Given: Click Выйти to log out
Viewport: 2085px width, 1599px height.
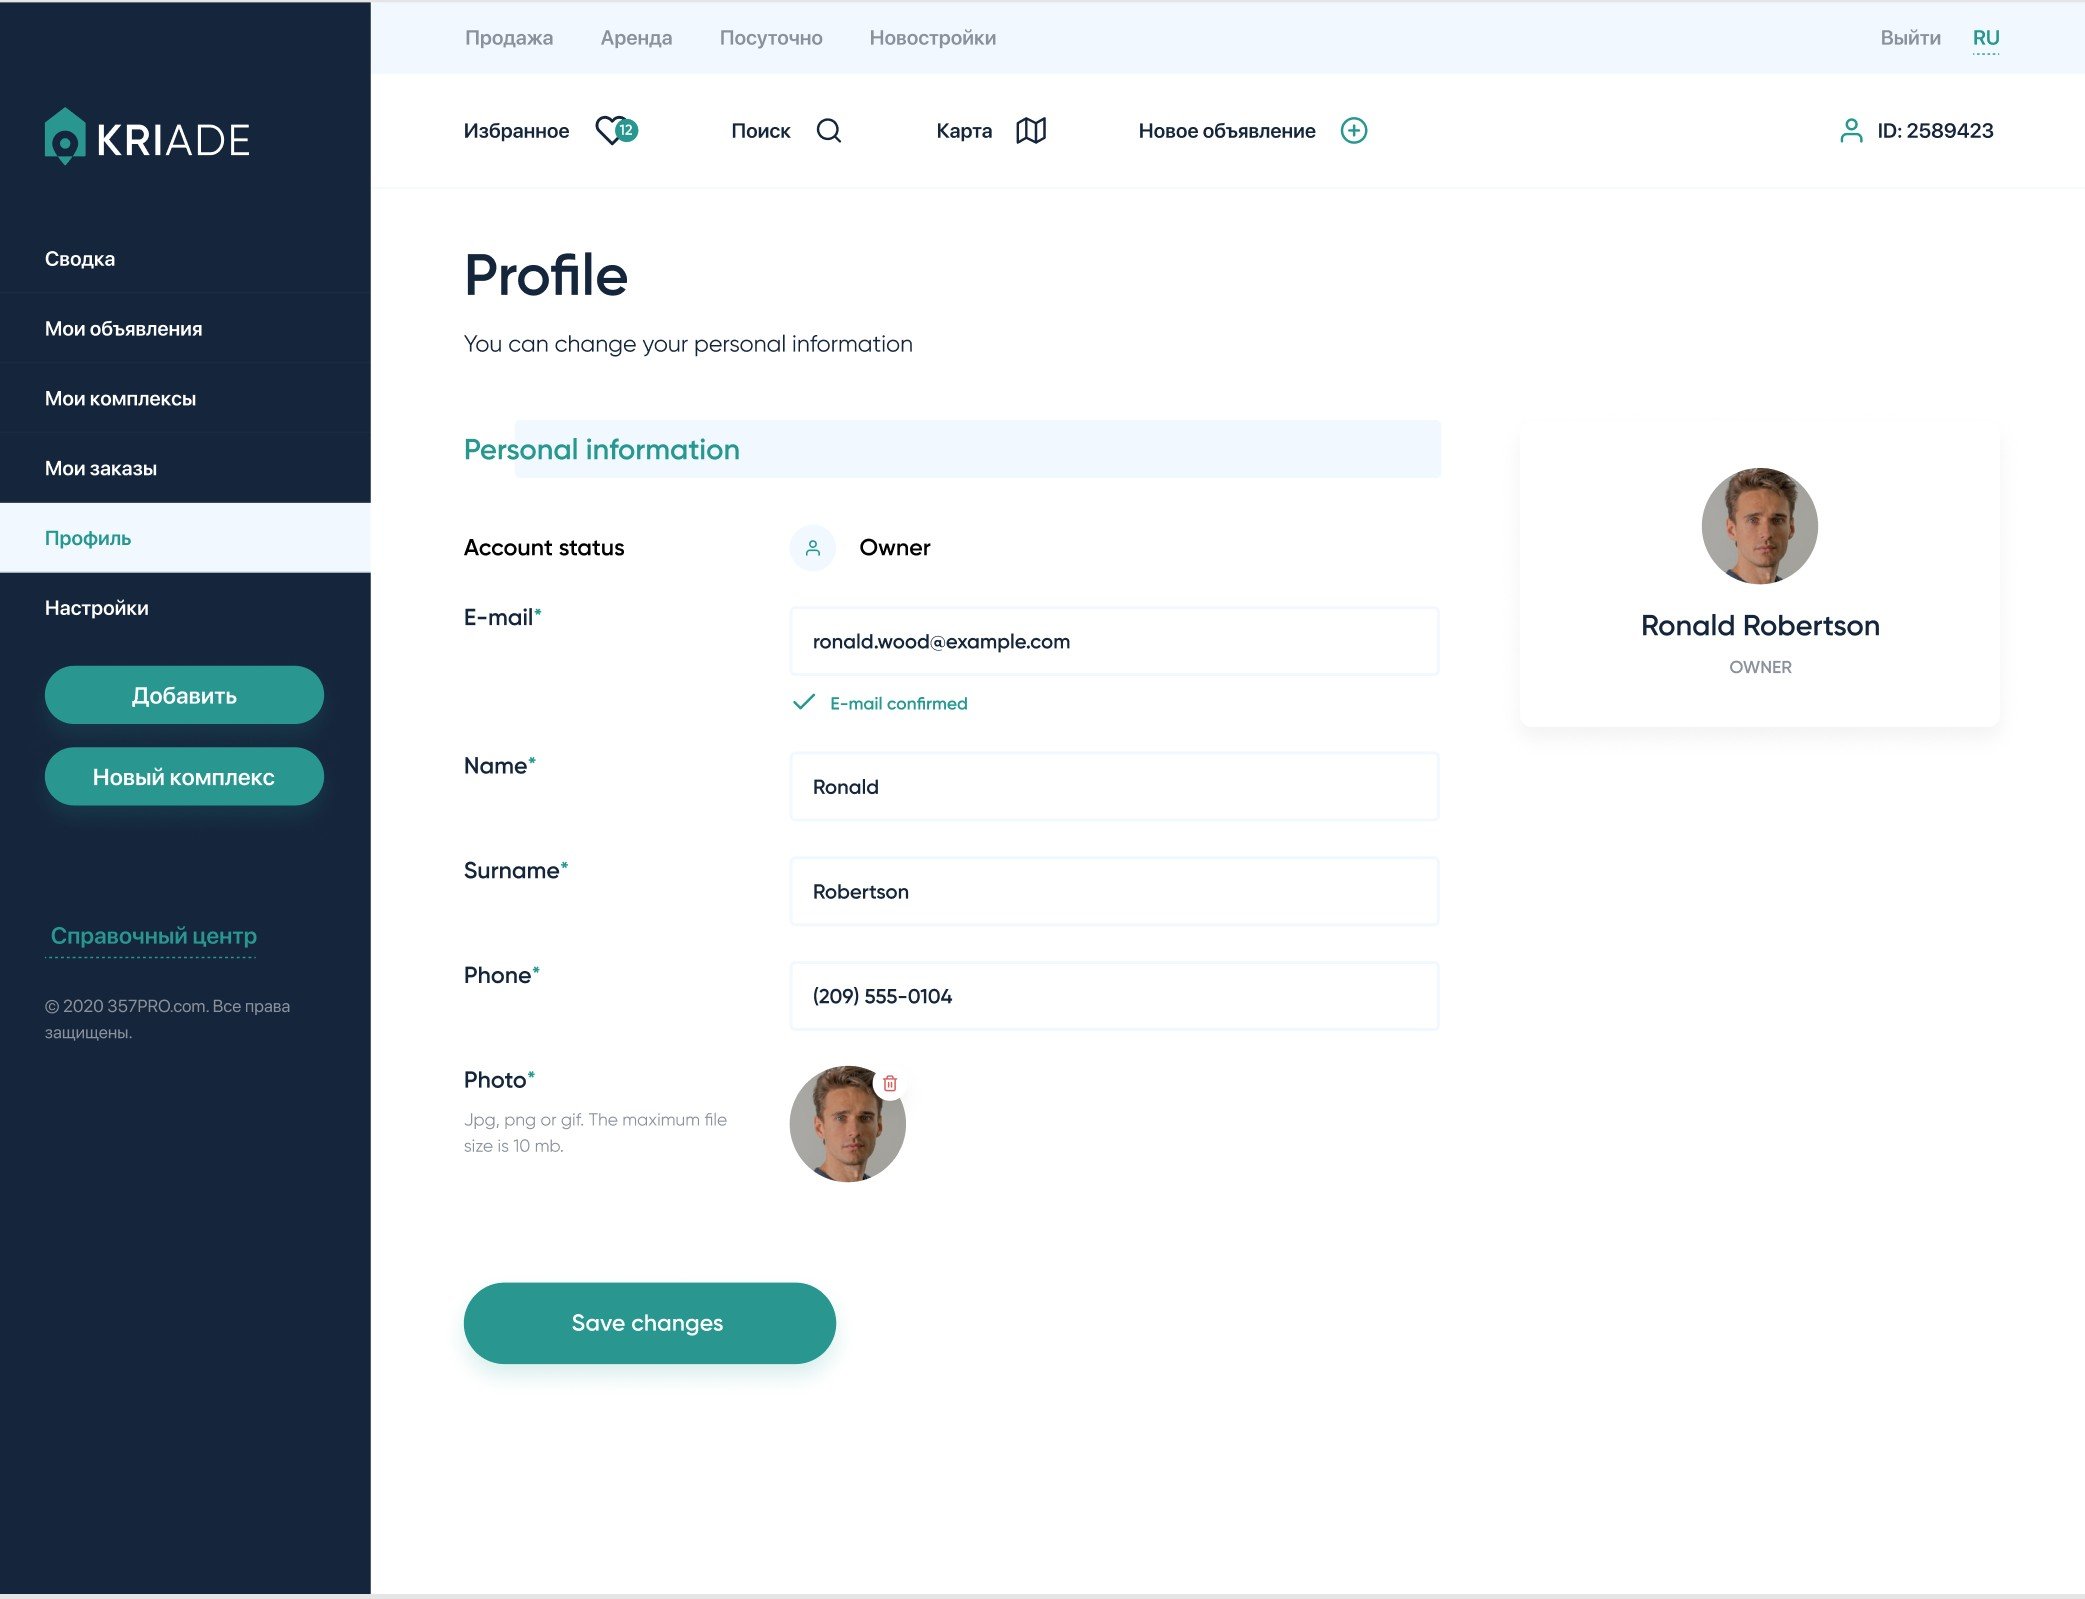Looking at the screenshot, I should (x=1910, y=38).
